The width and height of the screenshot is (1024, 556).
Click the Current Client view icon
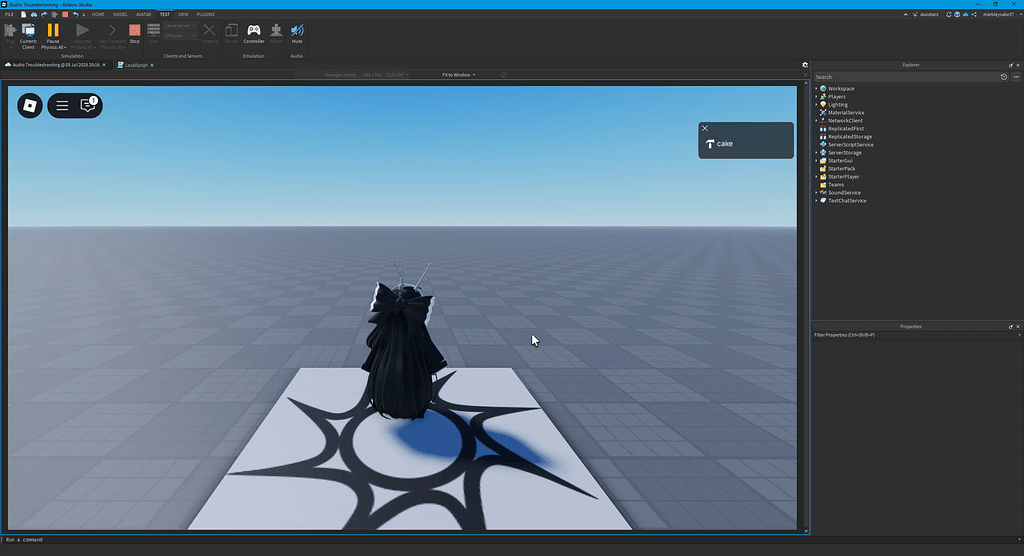(x=28, y=33)
